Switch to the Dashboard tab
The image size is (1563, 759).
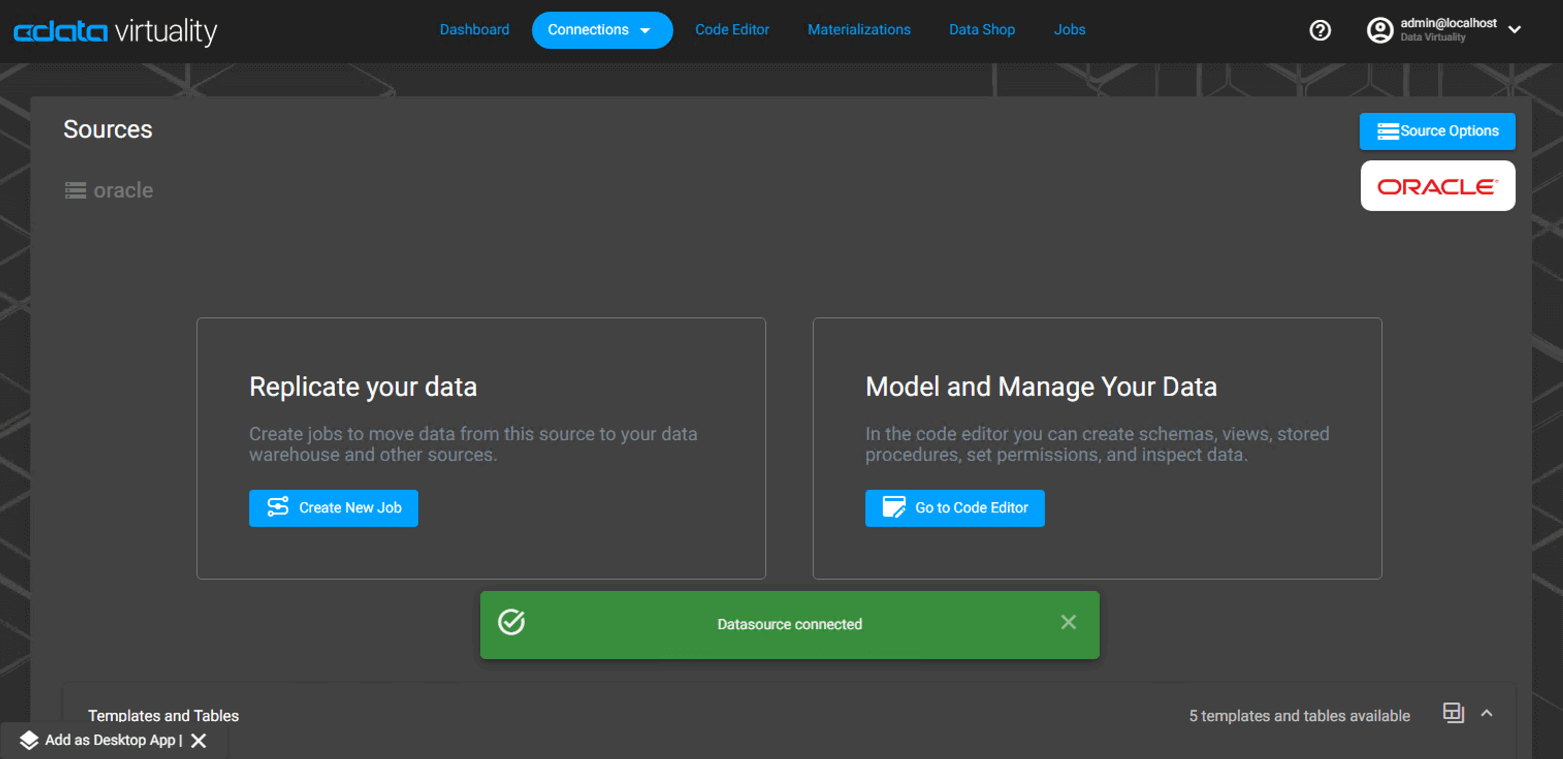(x=475, y=30)
